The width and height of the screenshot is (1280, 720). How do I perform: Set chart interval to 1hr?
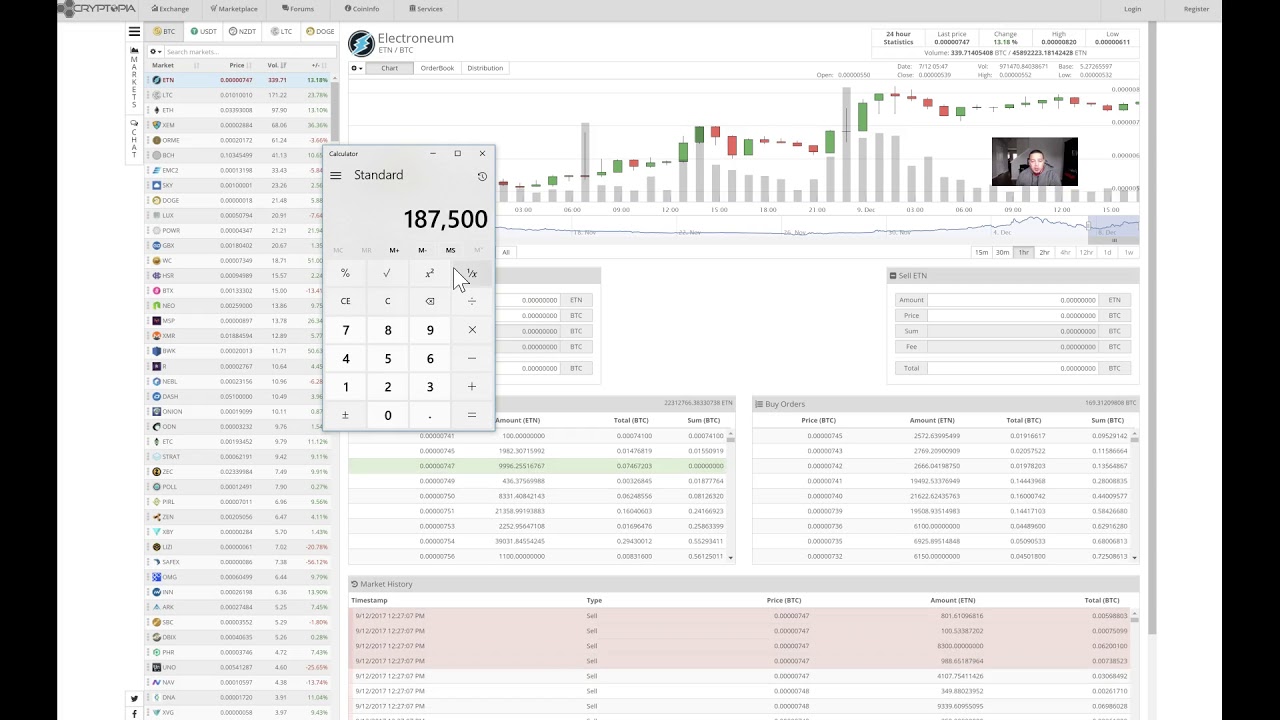click(x=1024, y=252)
